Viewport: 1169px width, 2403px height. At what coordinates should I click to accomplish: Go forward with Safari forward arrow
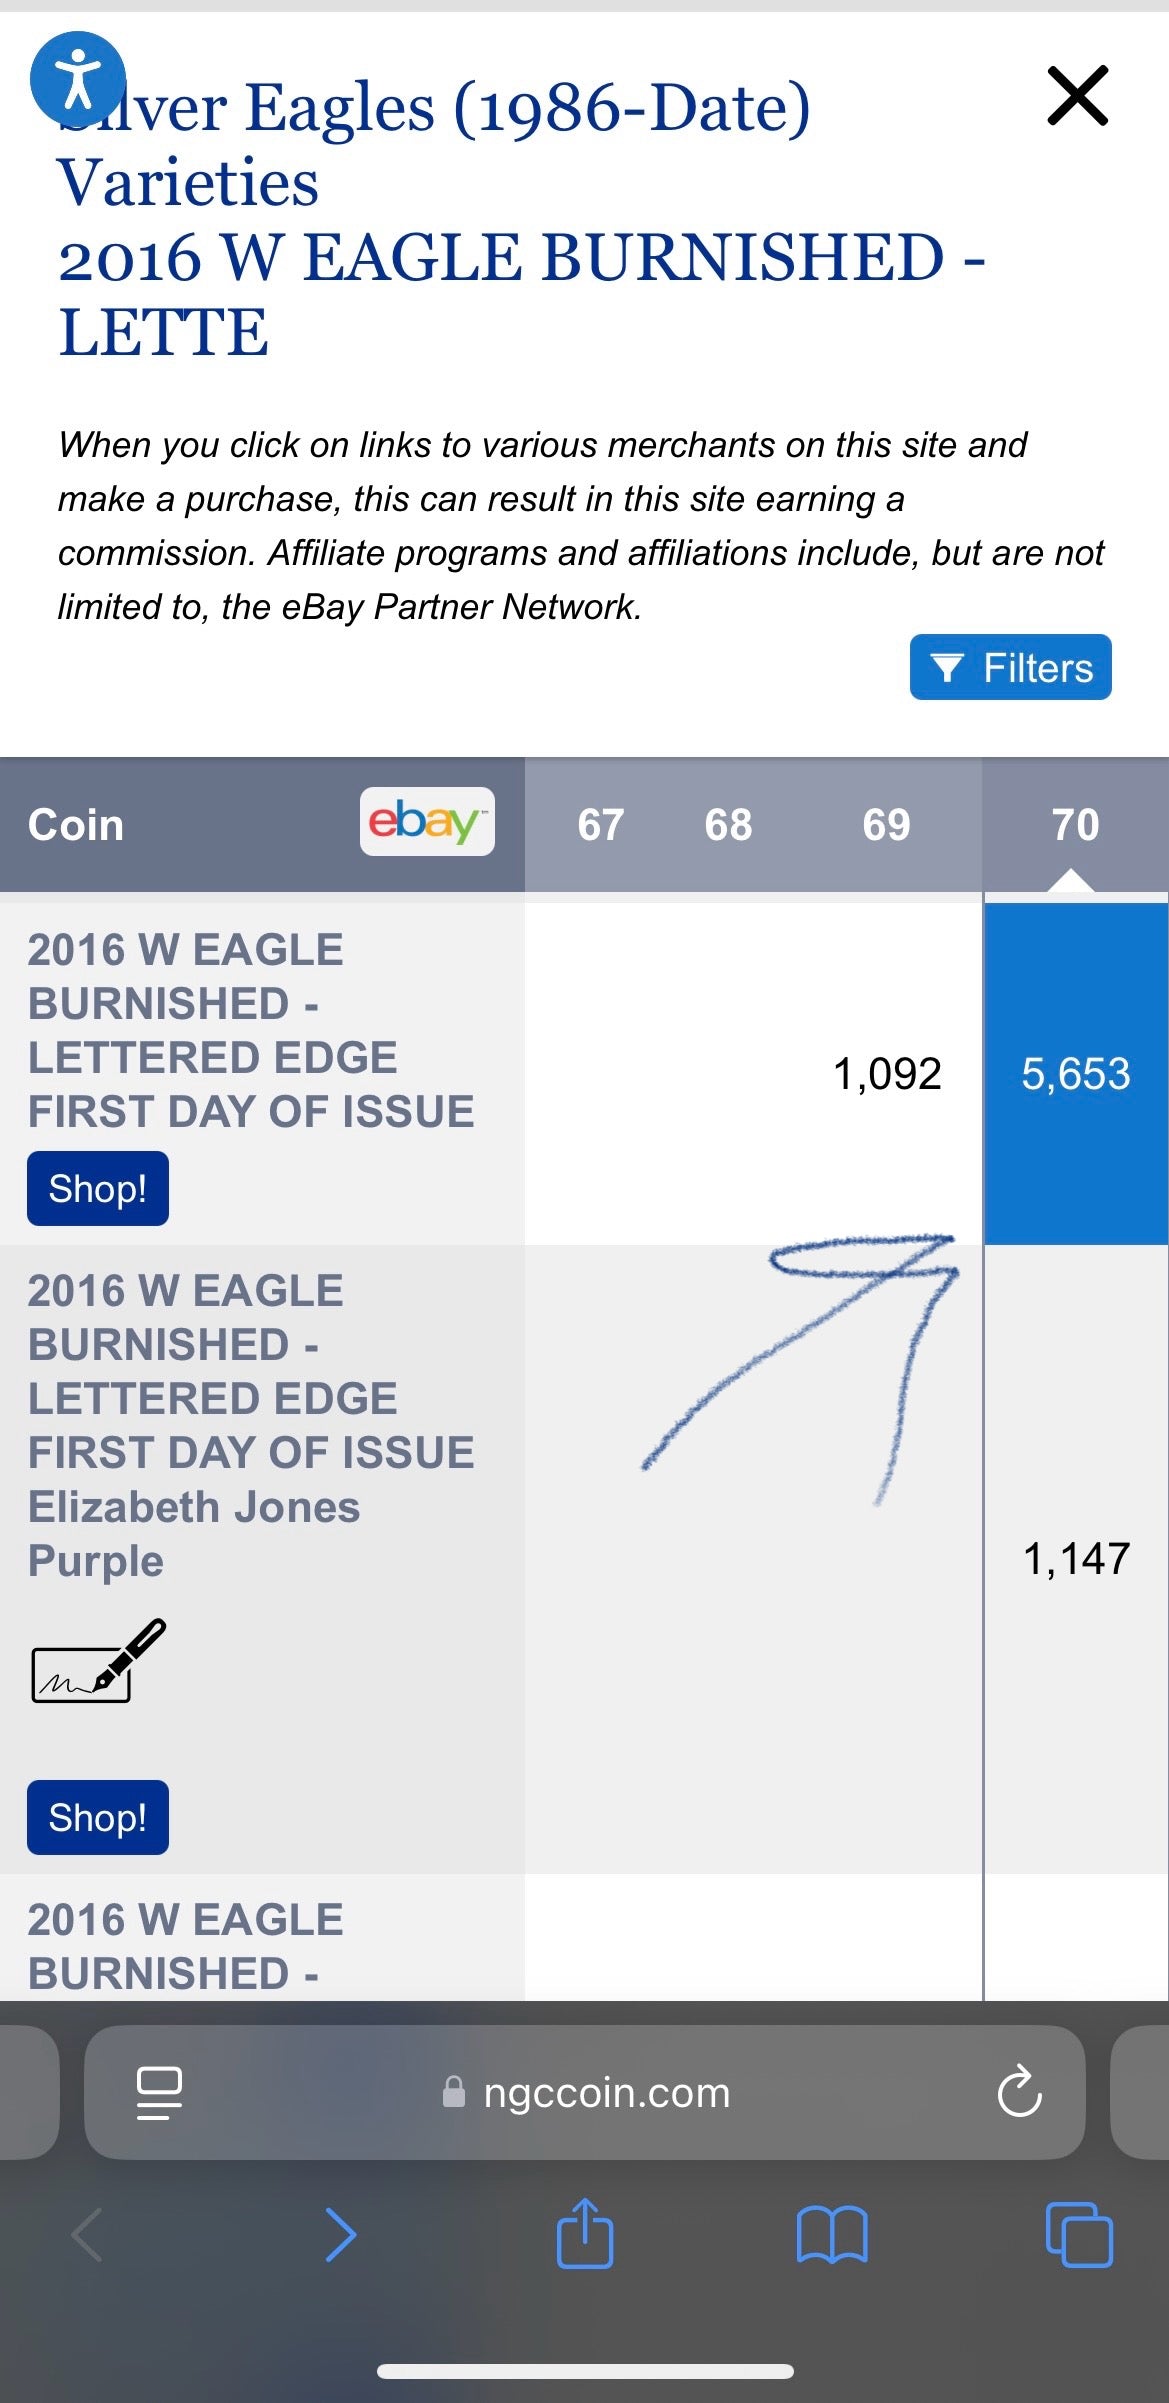click(x=341, y=2235)
